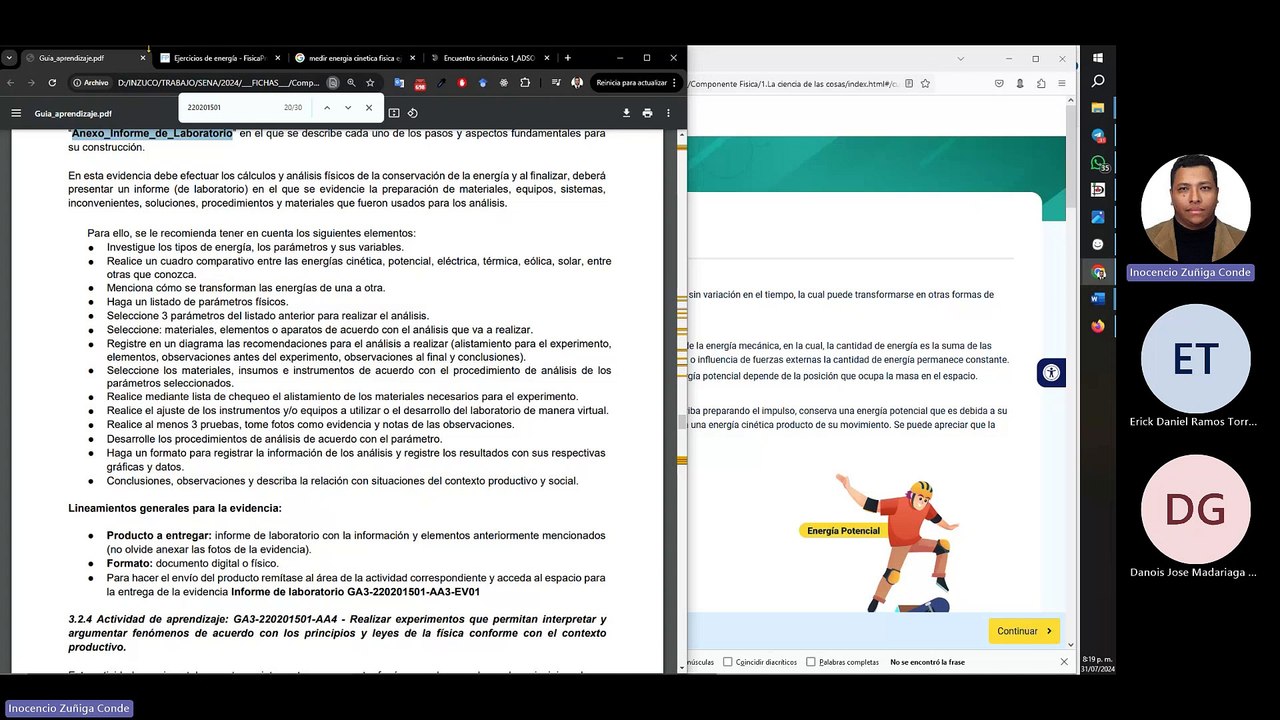Click the PDF search text field

(232, 107)
